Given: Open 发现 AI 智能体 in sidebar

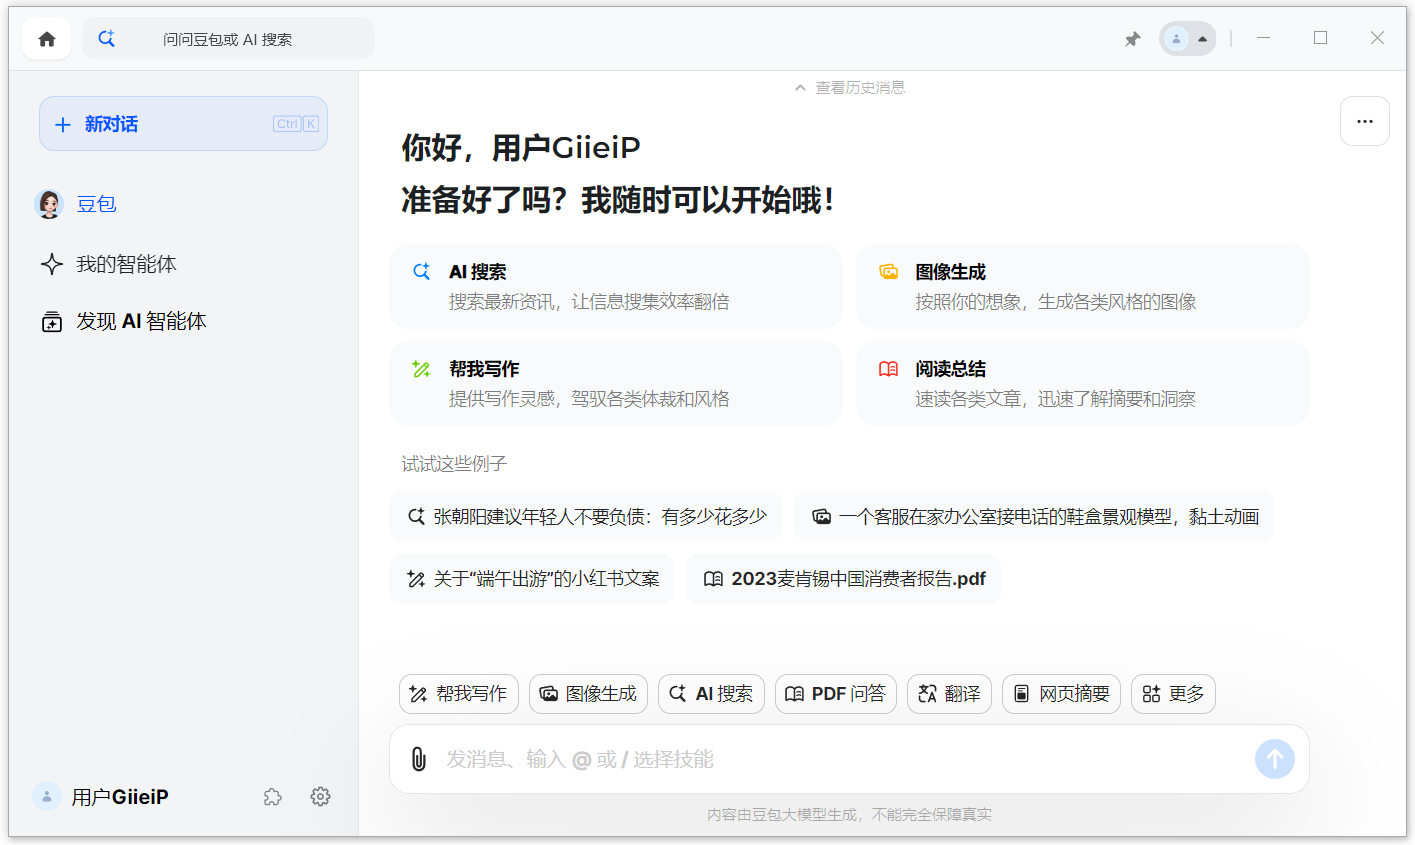Looking at the screenshot, I should click(x=141, y=321).
